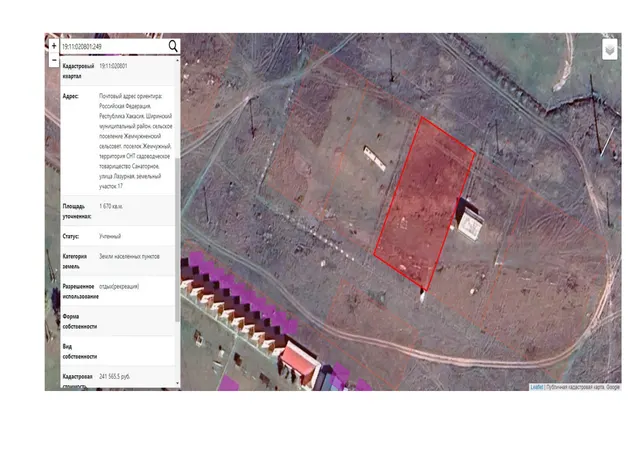Click the 'Адрес:' label
The width and height of the screenshot is (640, 453).
pyautogui.click(x=70, y=96)
